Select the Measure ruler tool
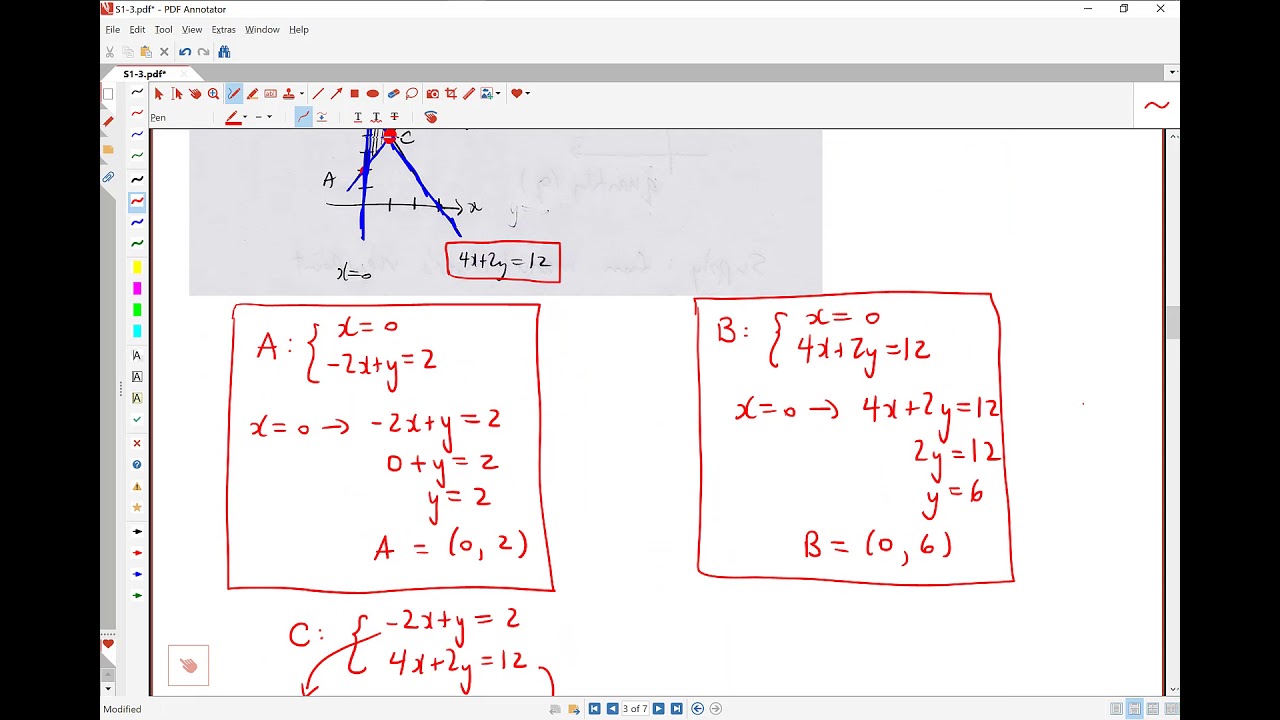1280x720 pixels. coord(469,93)
